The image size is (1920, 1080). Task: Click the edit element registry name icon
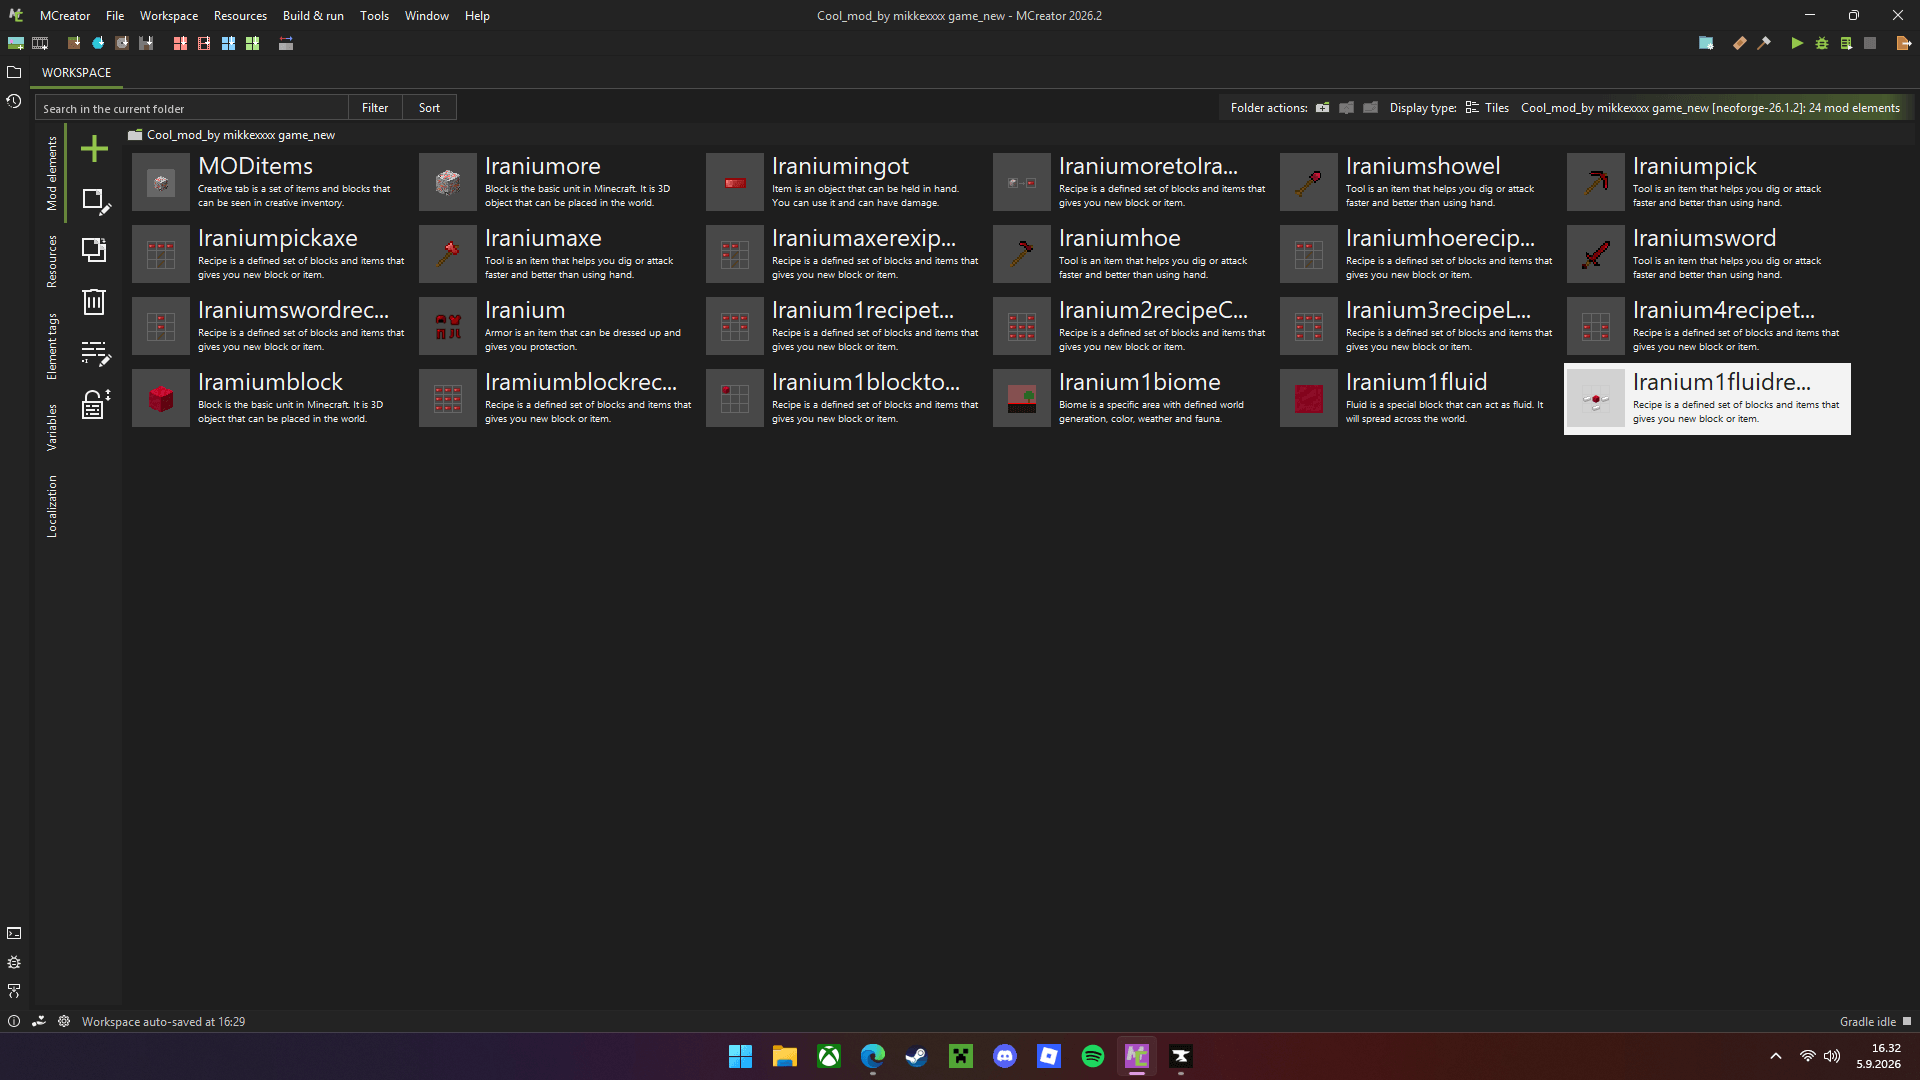pyautogui.click(x=95, y=353)
